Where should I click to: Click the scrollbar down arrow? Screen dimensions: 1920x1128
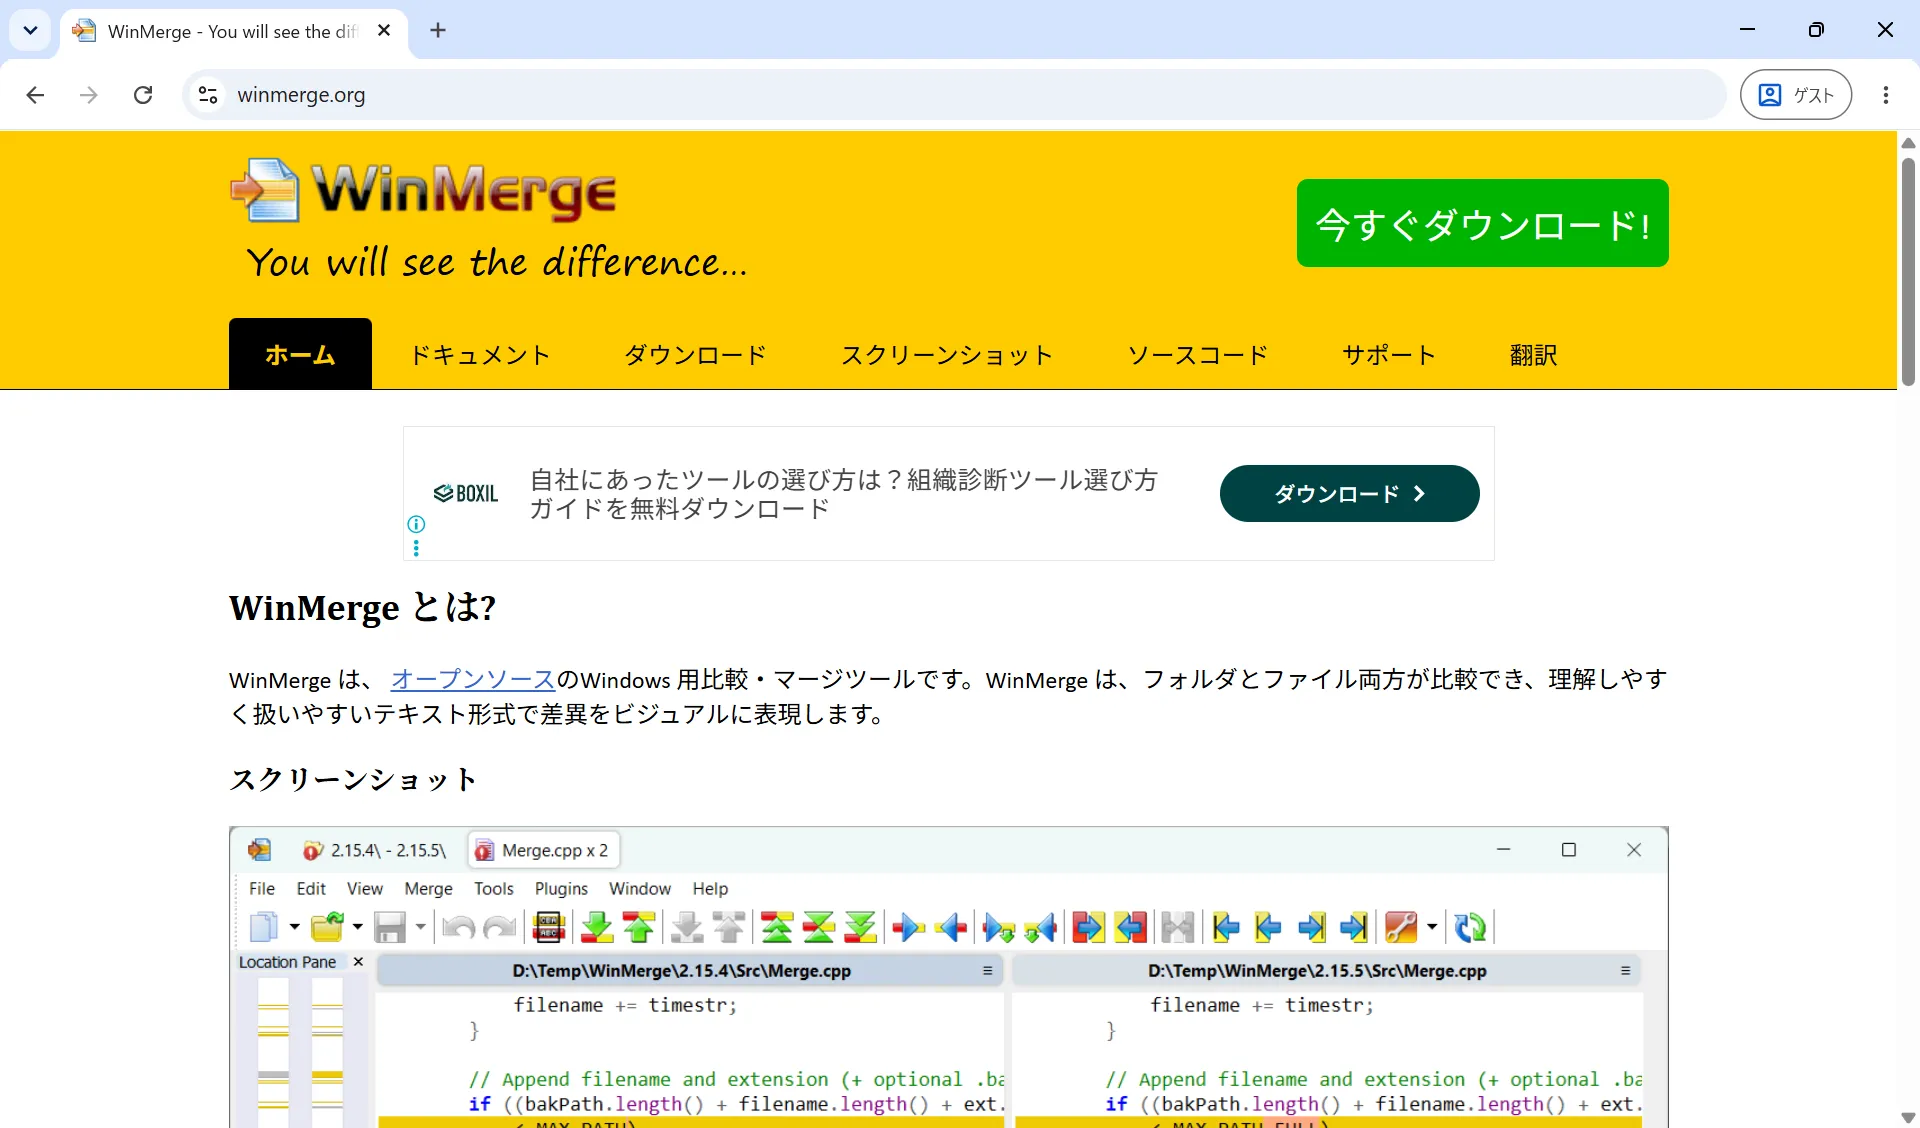tap(1908, 1117)
